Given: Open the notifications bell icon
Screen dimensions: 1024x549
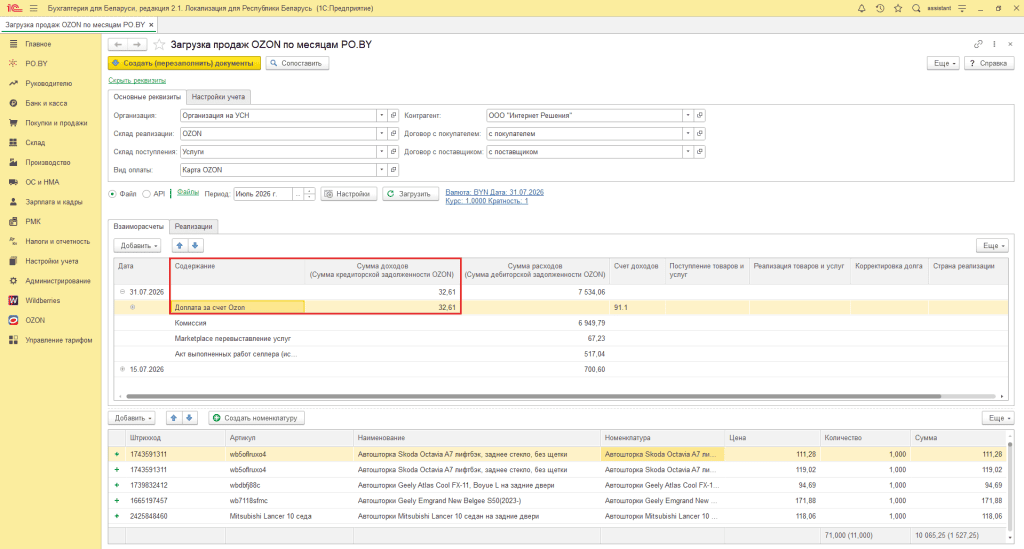Looking at the screenshot, I should 861,8.
